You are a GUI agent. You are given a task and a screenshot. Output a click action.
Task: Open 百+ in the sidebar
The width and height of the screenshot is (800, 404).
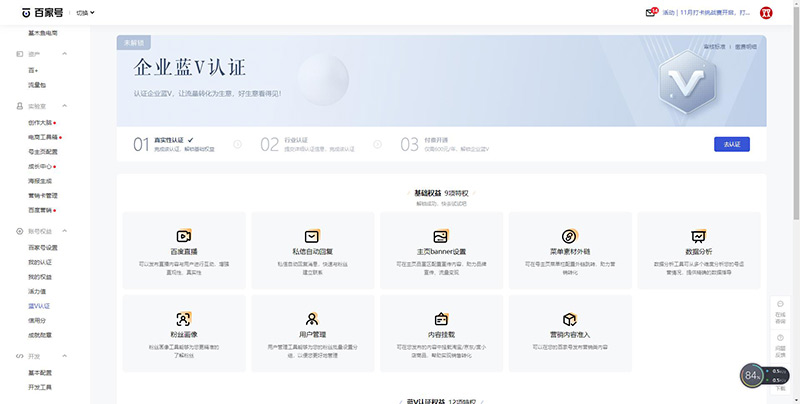point(33,70)
